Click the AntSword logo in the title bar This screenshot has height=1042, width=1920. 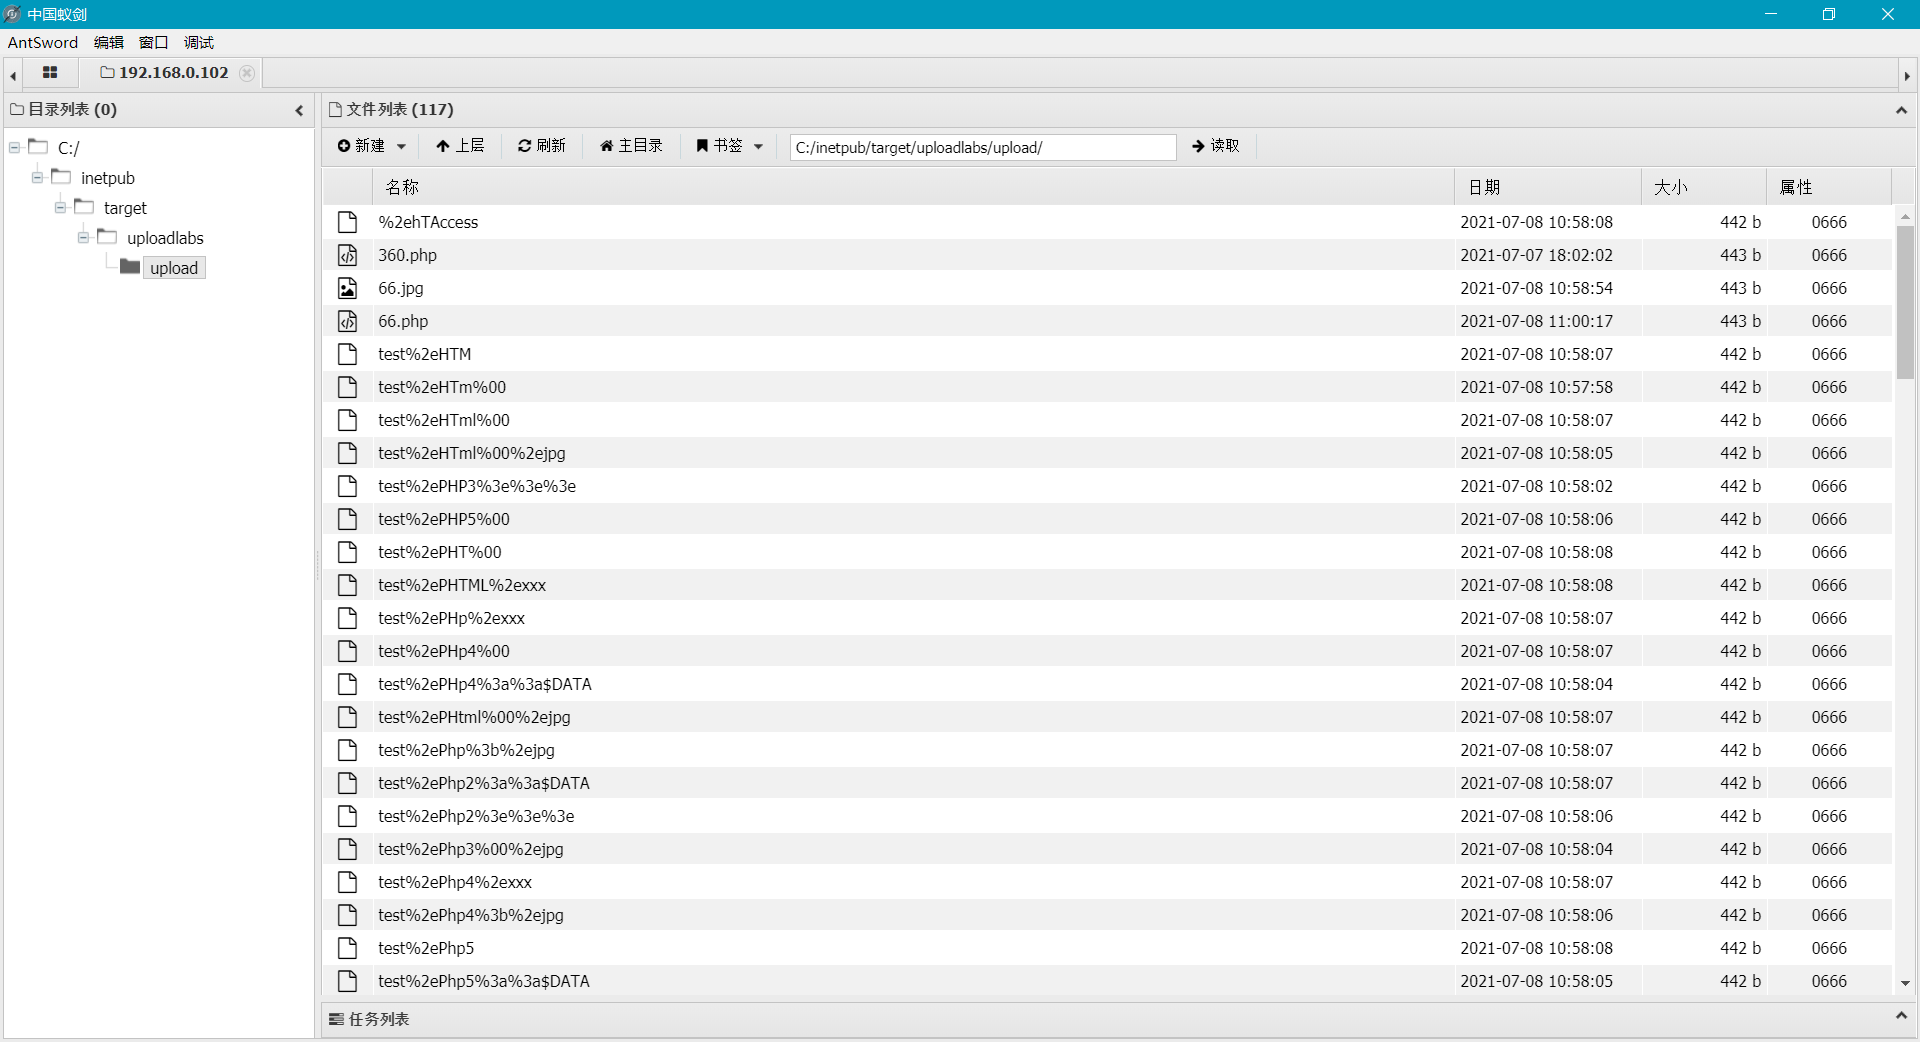coord(13,14)
